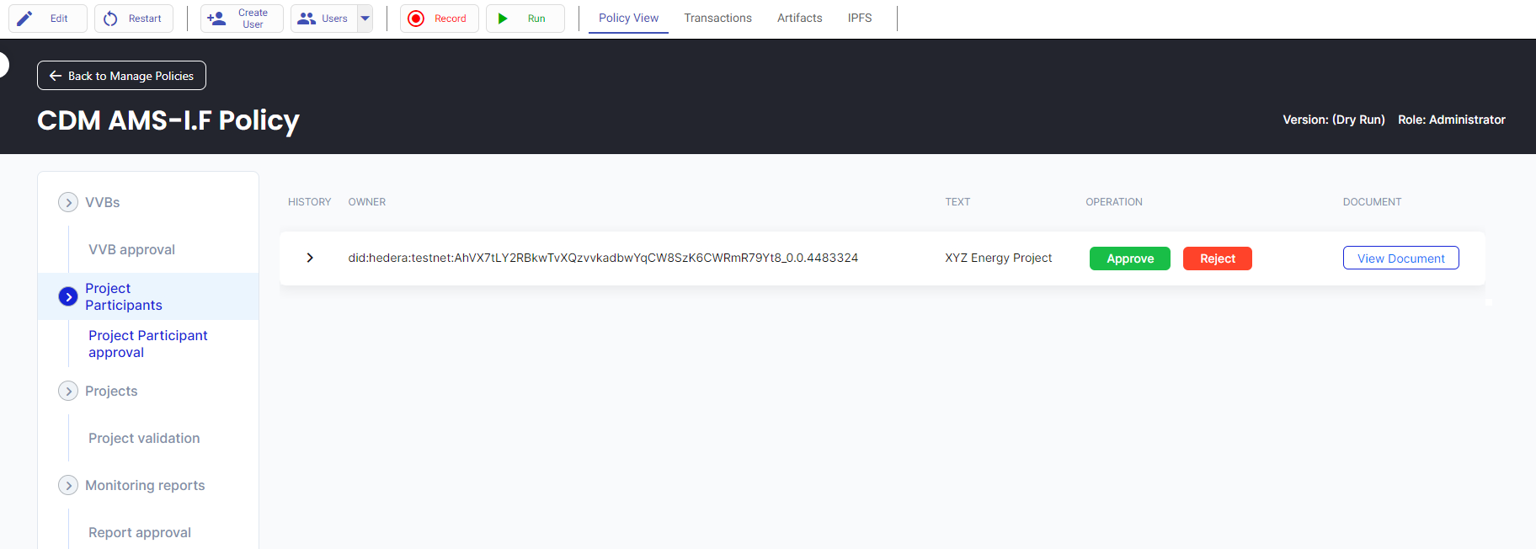Click View Document button
The height and width of the screenshot is (549, 1536).
coord(1400,258)
